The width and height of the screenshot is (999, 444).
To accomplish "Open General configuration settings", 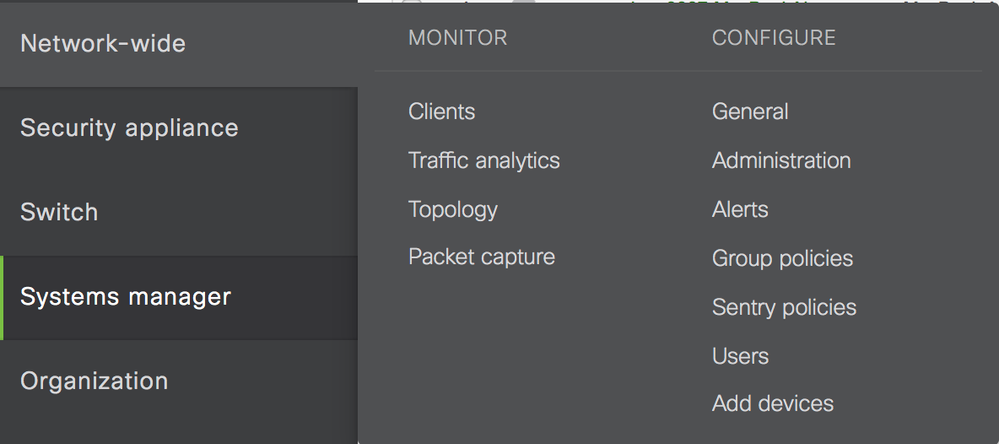I will pyautogui.click(x=750, y=112).
